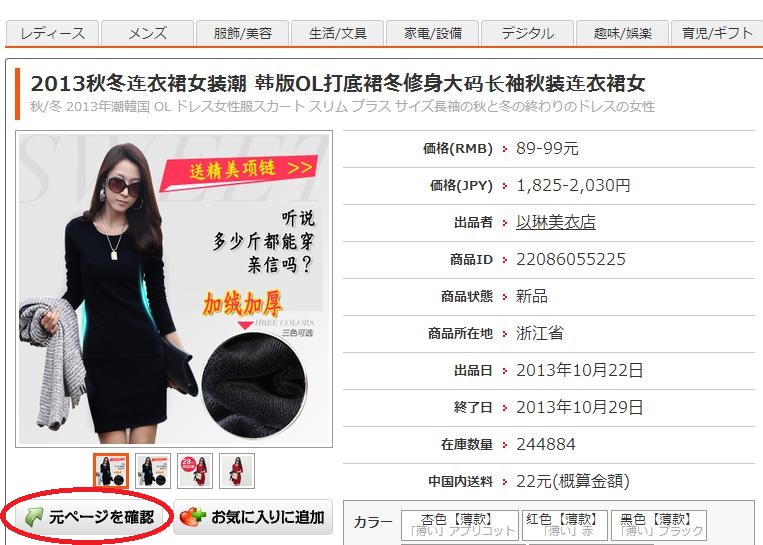Select first thumbnail of black dress
The image size is (763, 545).
coord(111,471)
